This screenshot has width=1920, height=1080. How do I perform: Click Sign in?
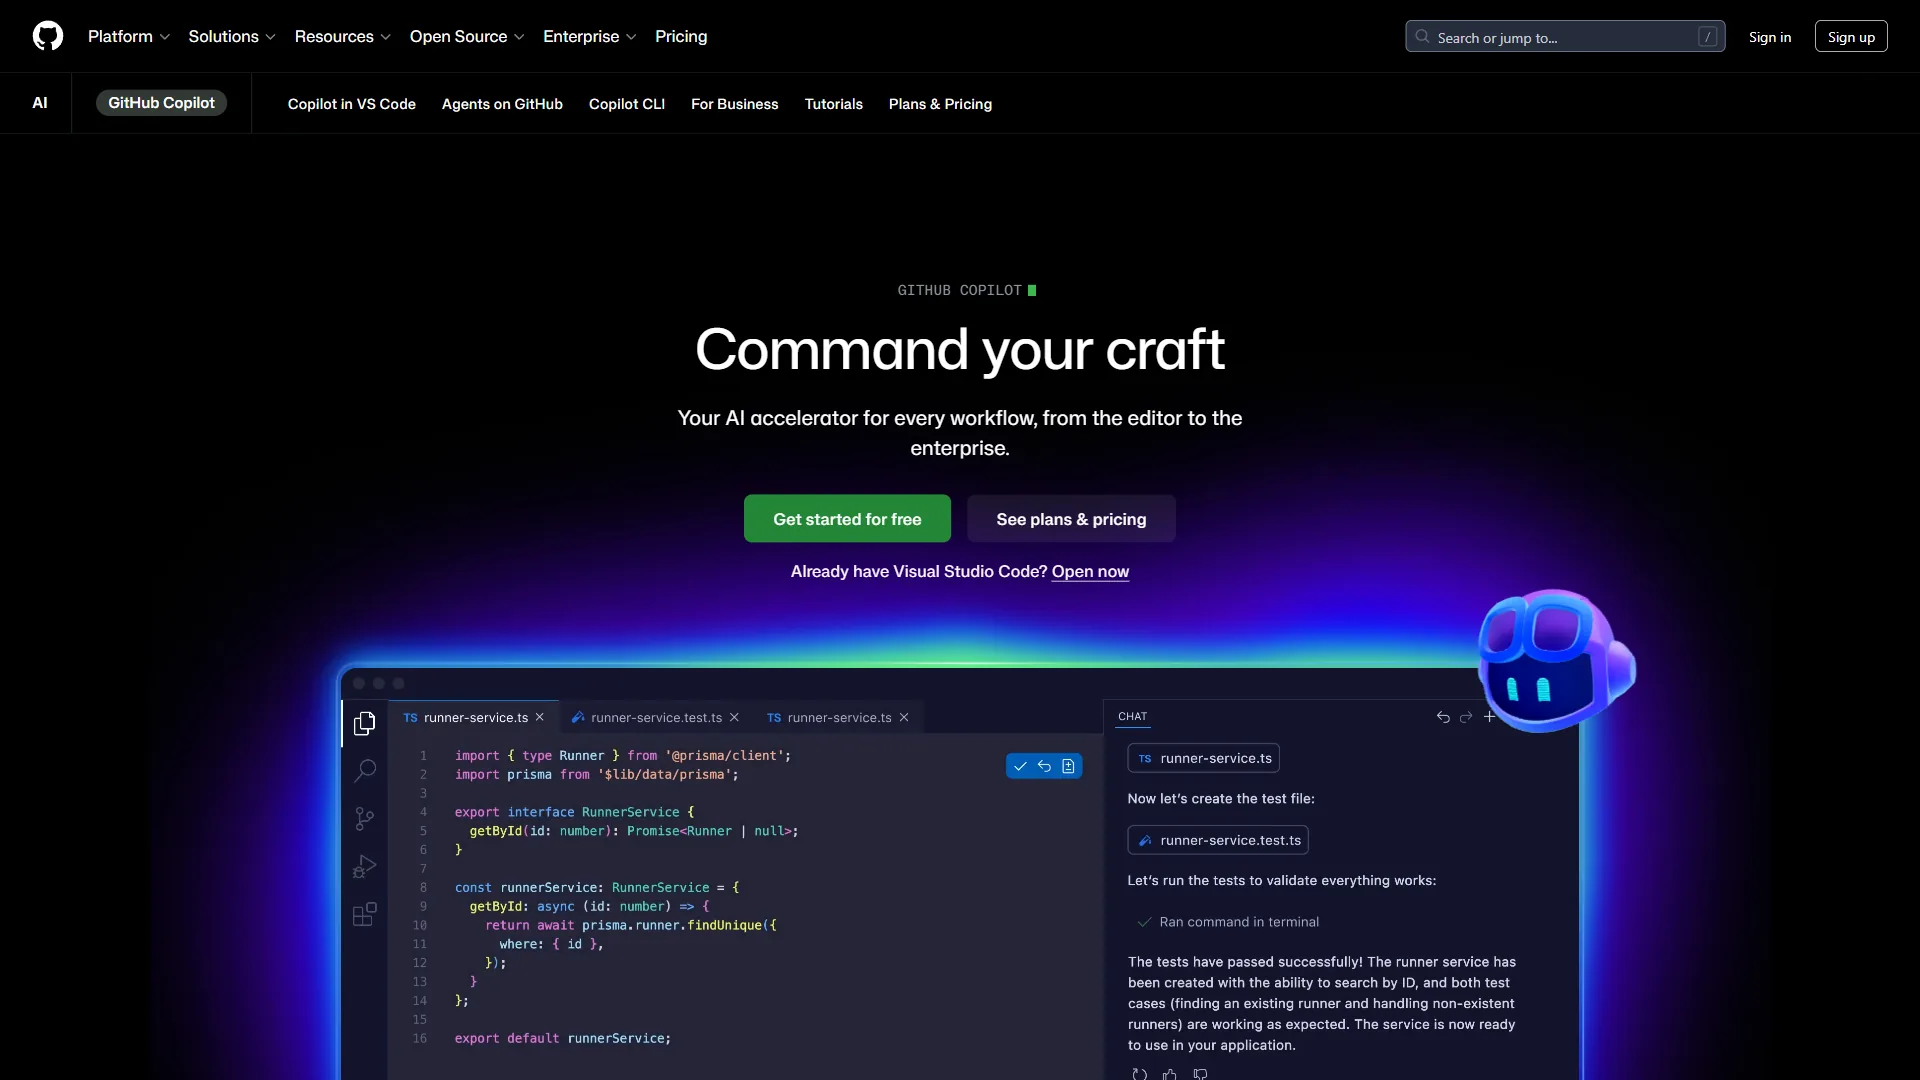coord(1770,37)
